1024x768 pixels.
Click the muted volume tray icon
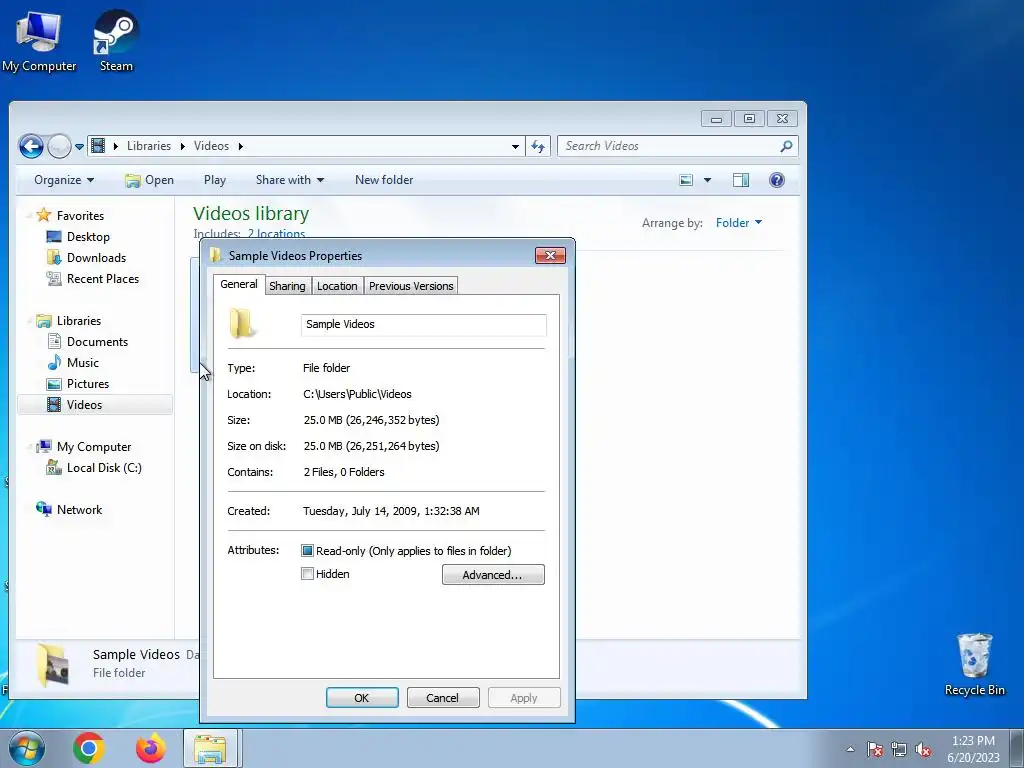923,749
